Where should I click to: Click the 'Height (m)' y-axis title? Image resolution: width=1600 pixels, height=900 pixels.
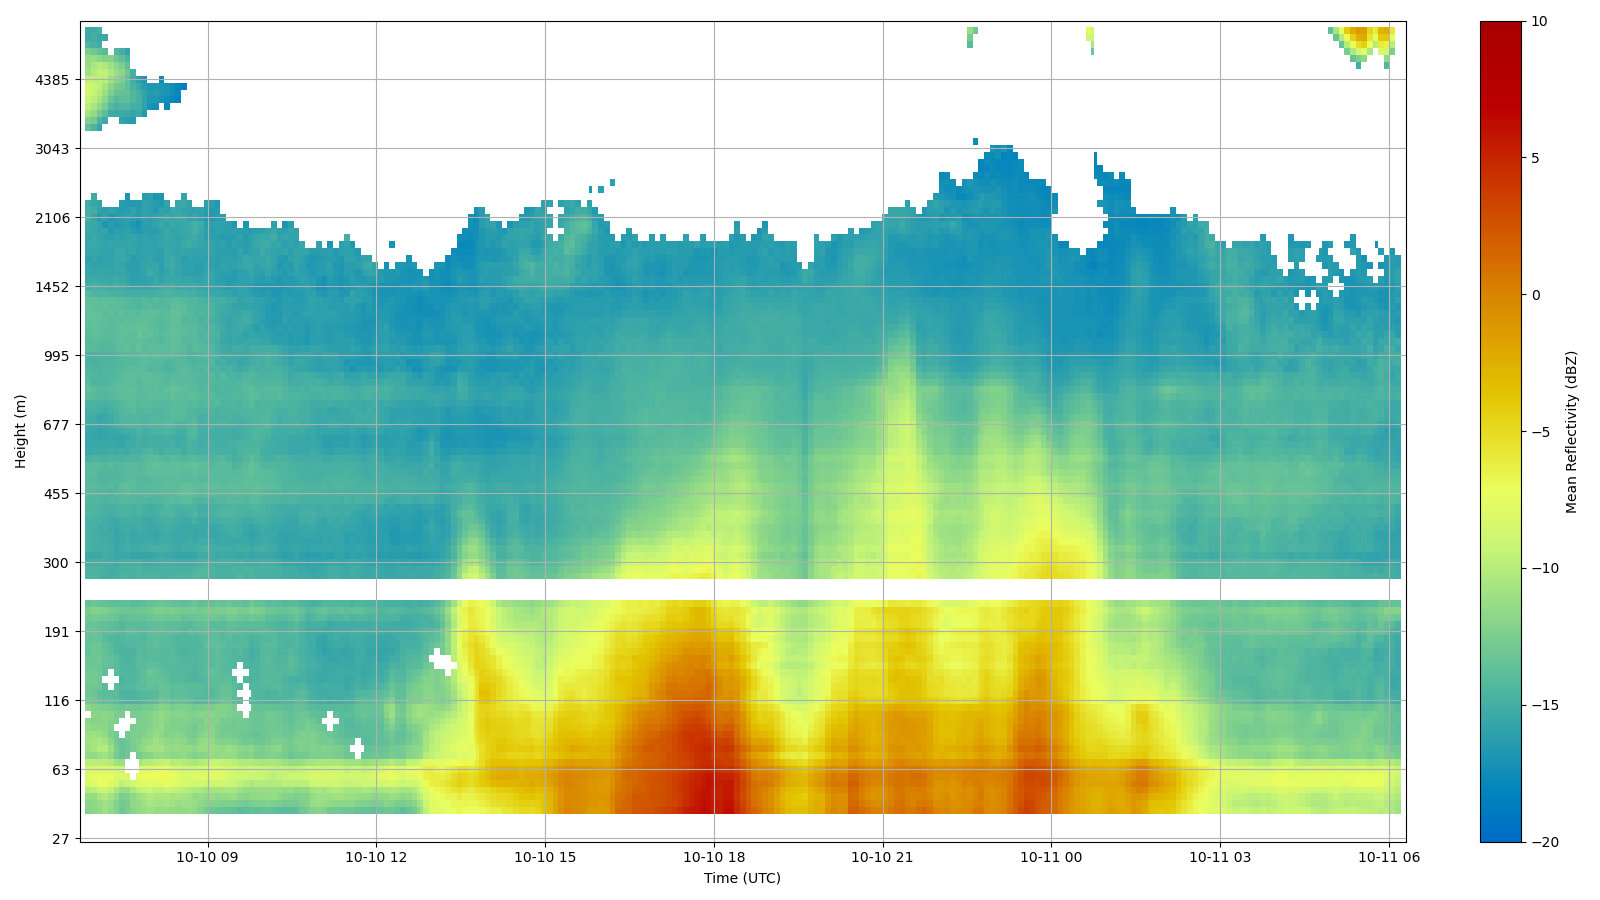[21, 431]
